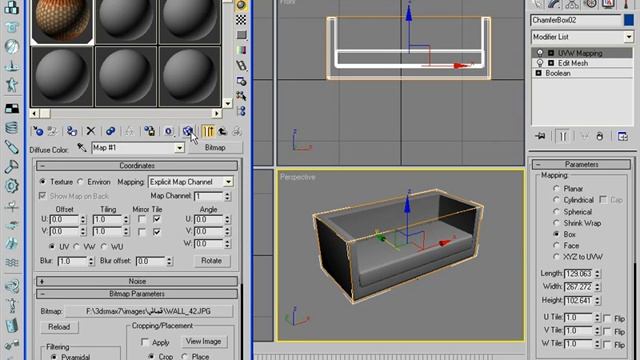Expand the Boolean stack entry
Viewport: 640px width, 360px height.
538,73
